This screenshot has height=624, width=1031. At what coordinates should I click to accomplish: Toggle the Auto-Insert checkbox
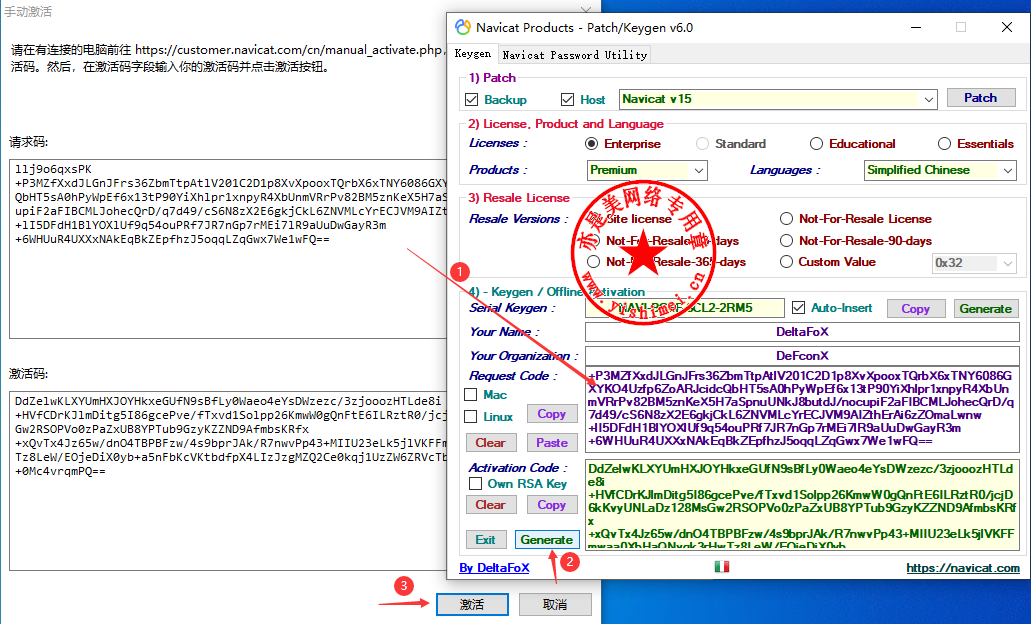click(798, 308)
